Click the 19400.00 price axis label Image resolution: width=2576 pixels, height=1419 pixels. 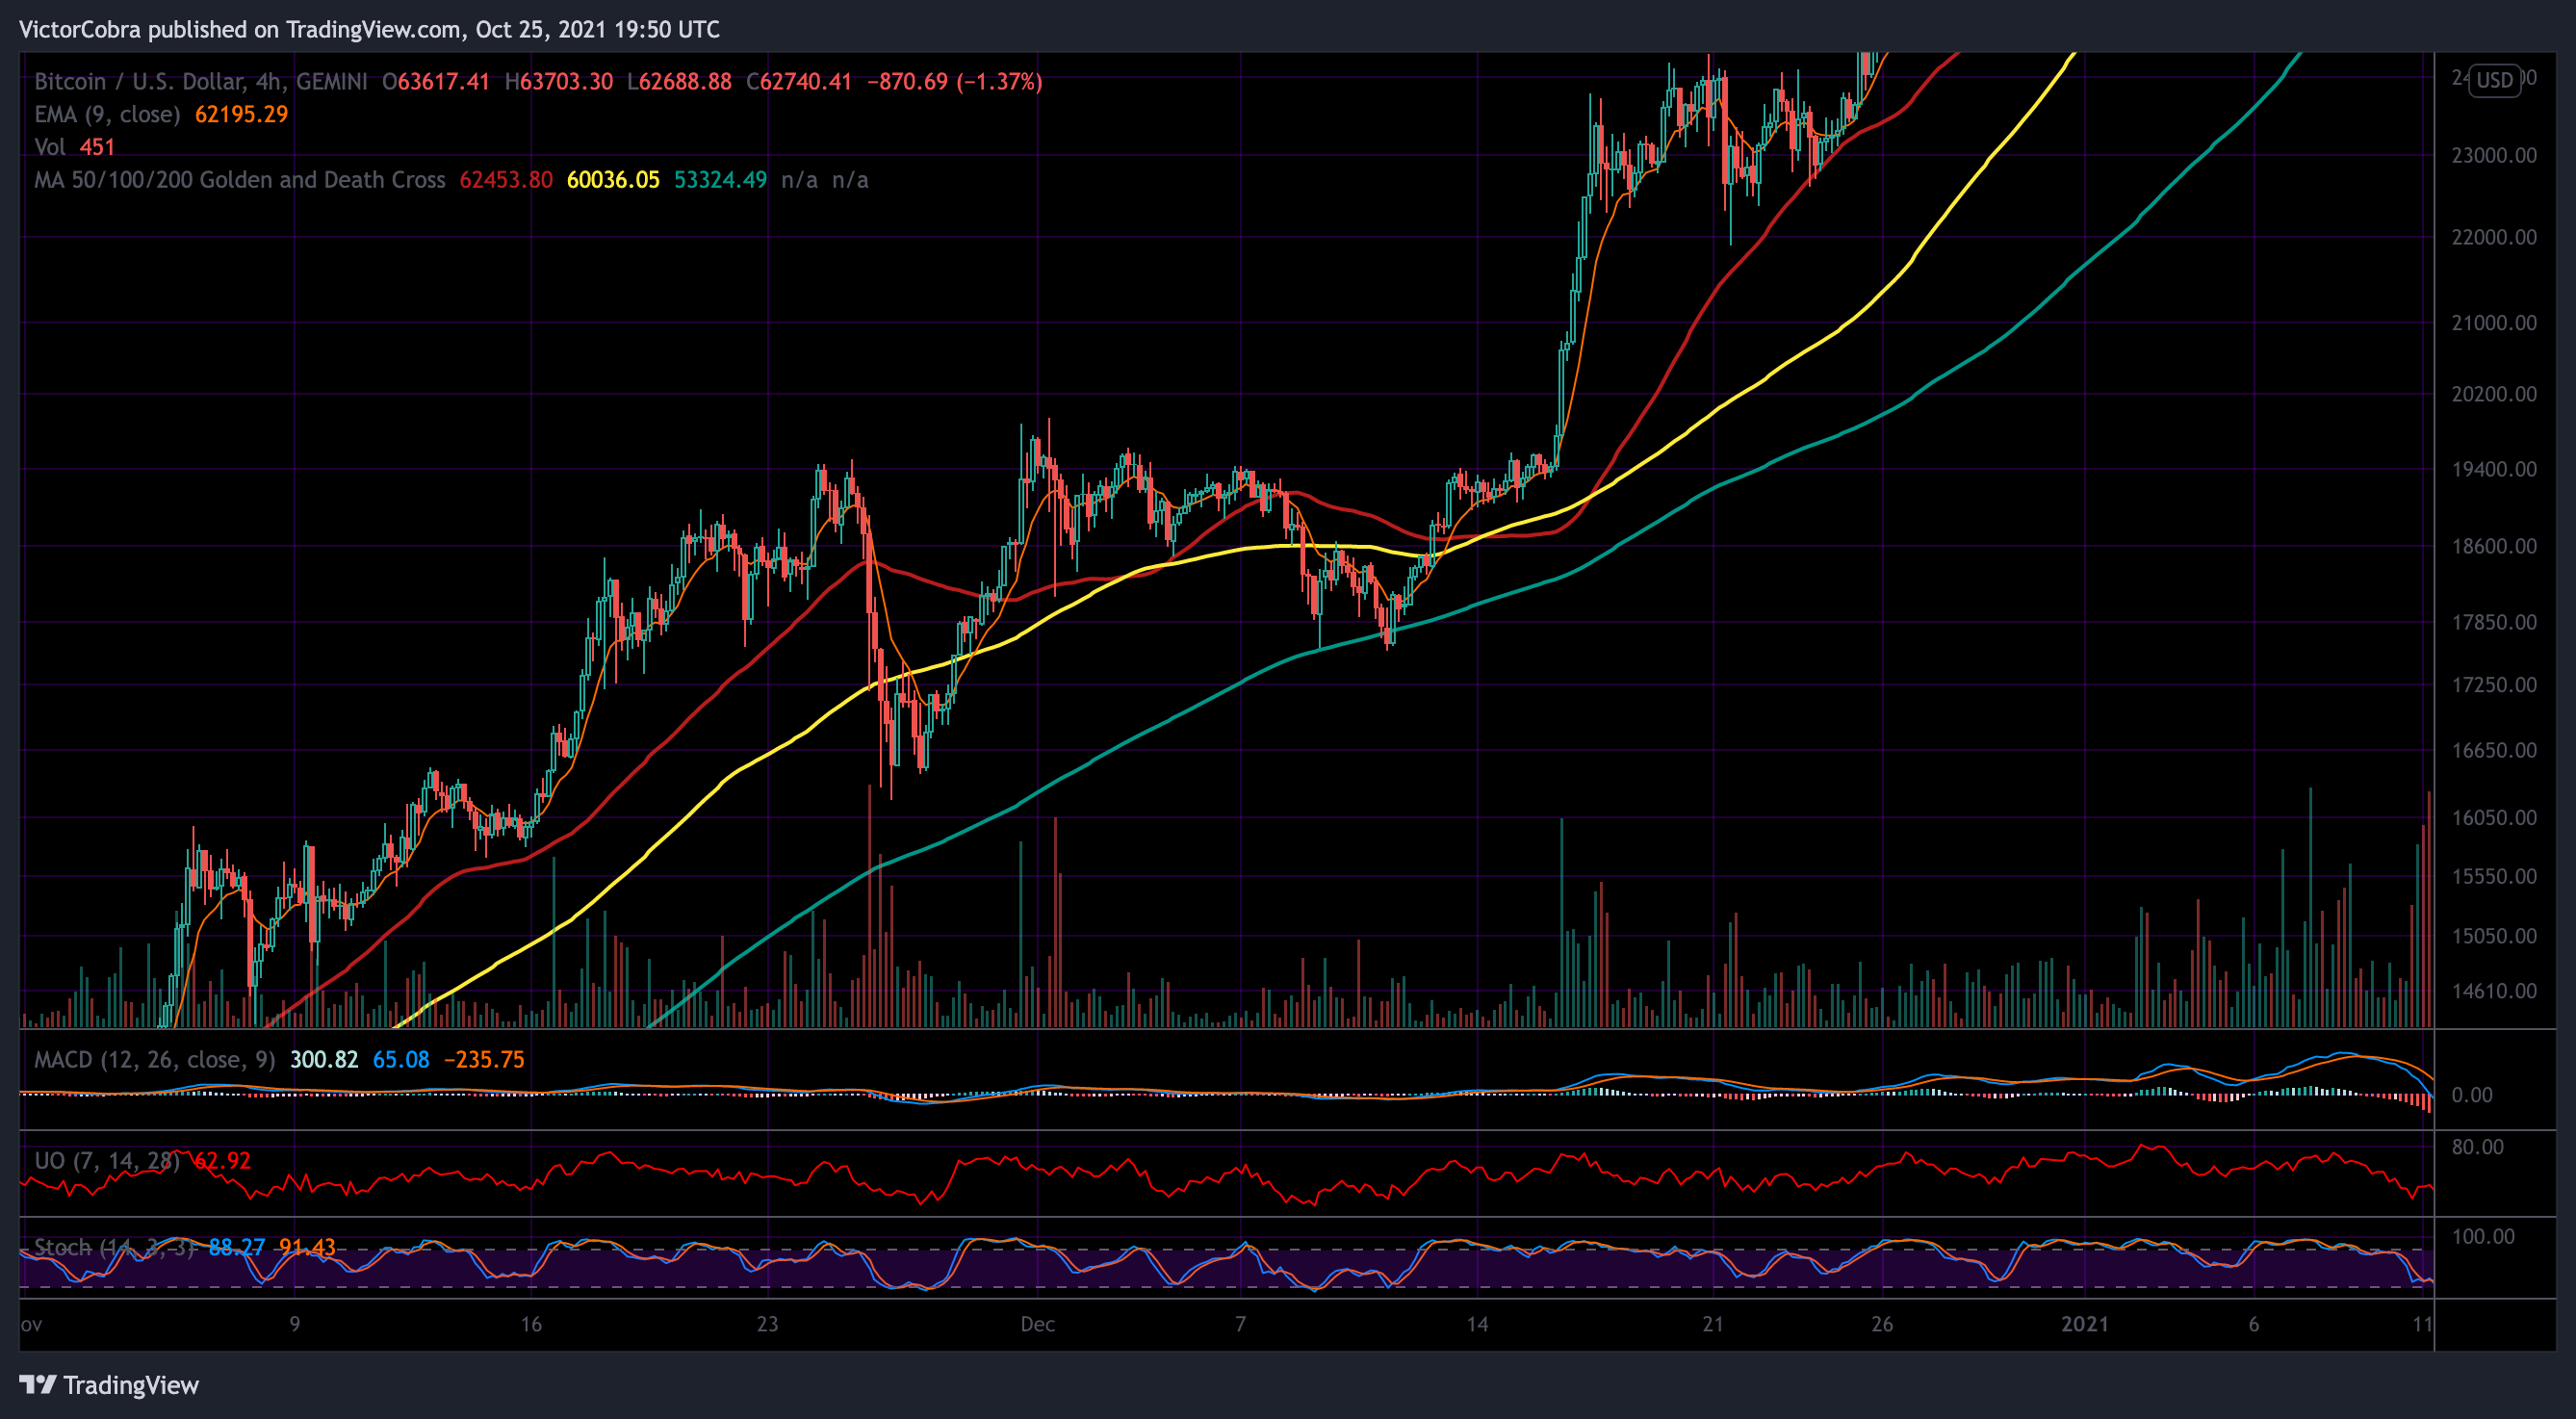[x=2493, y=469]
